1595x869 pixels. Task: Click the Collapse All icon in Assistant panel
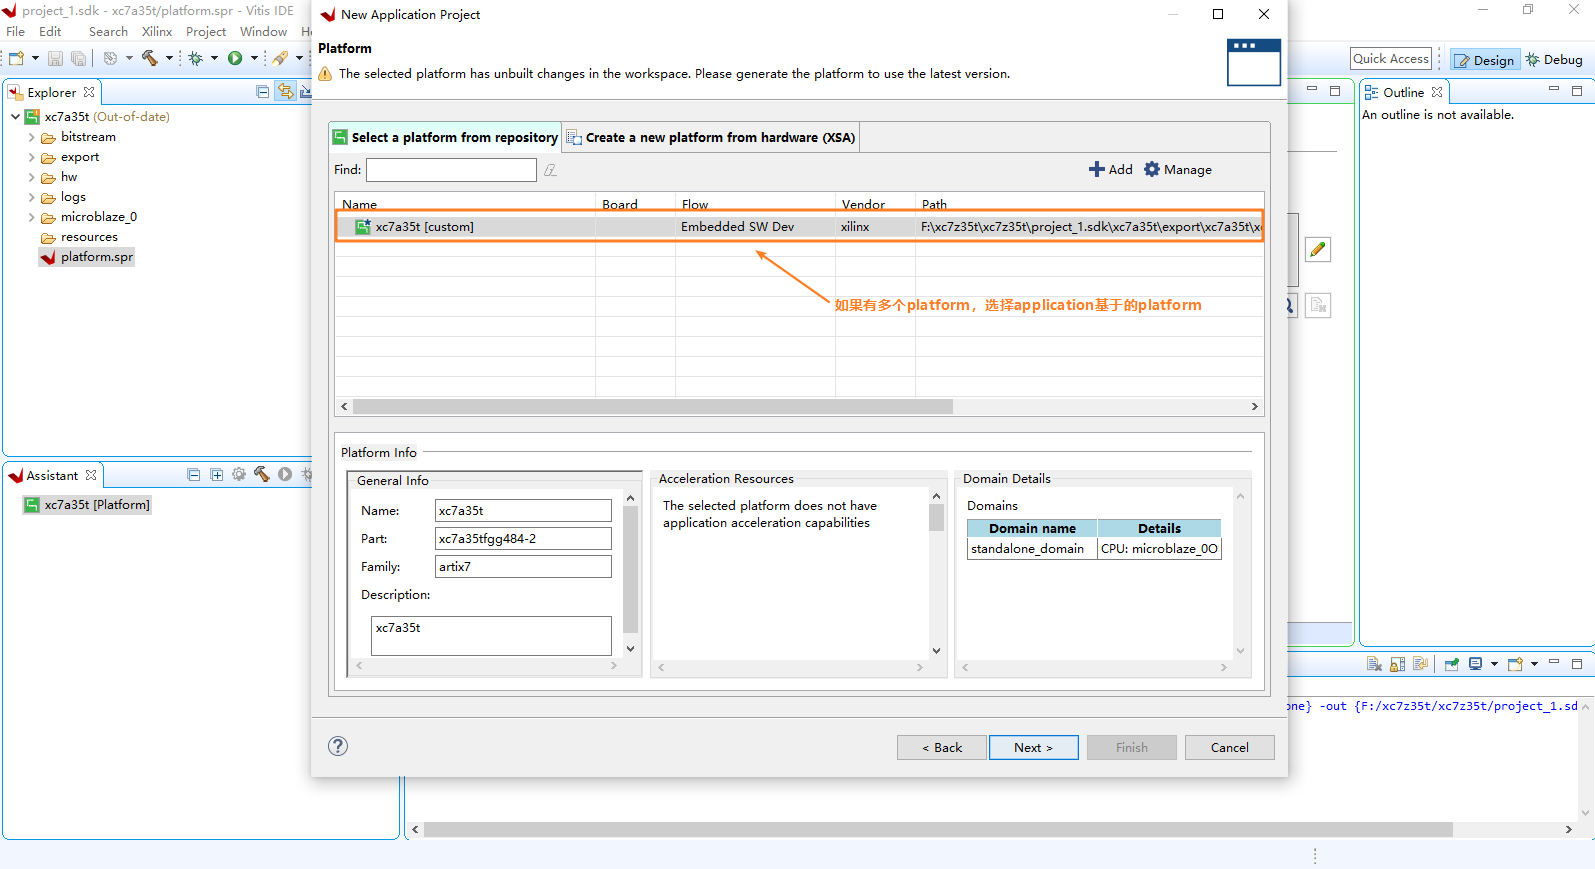[x=194, y=475]
